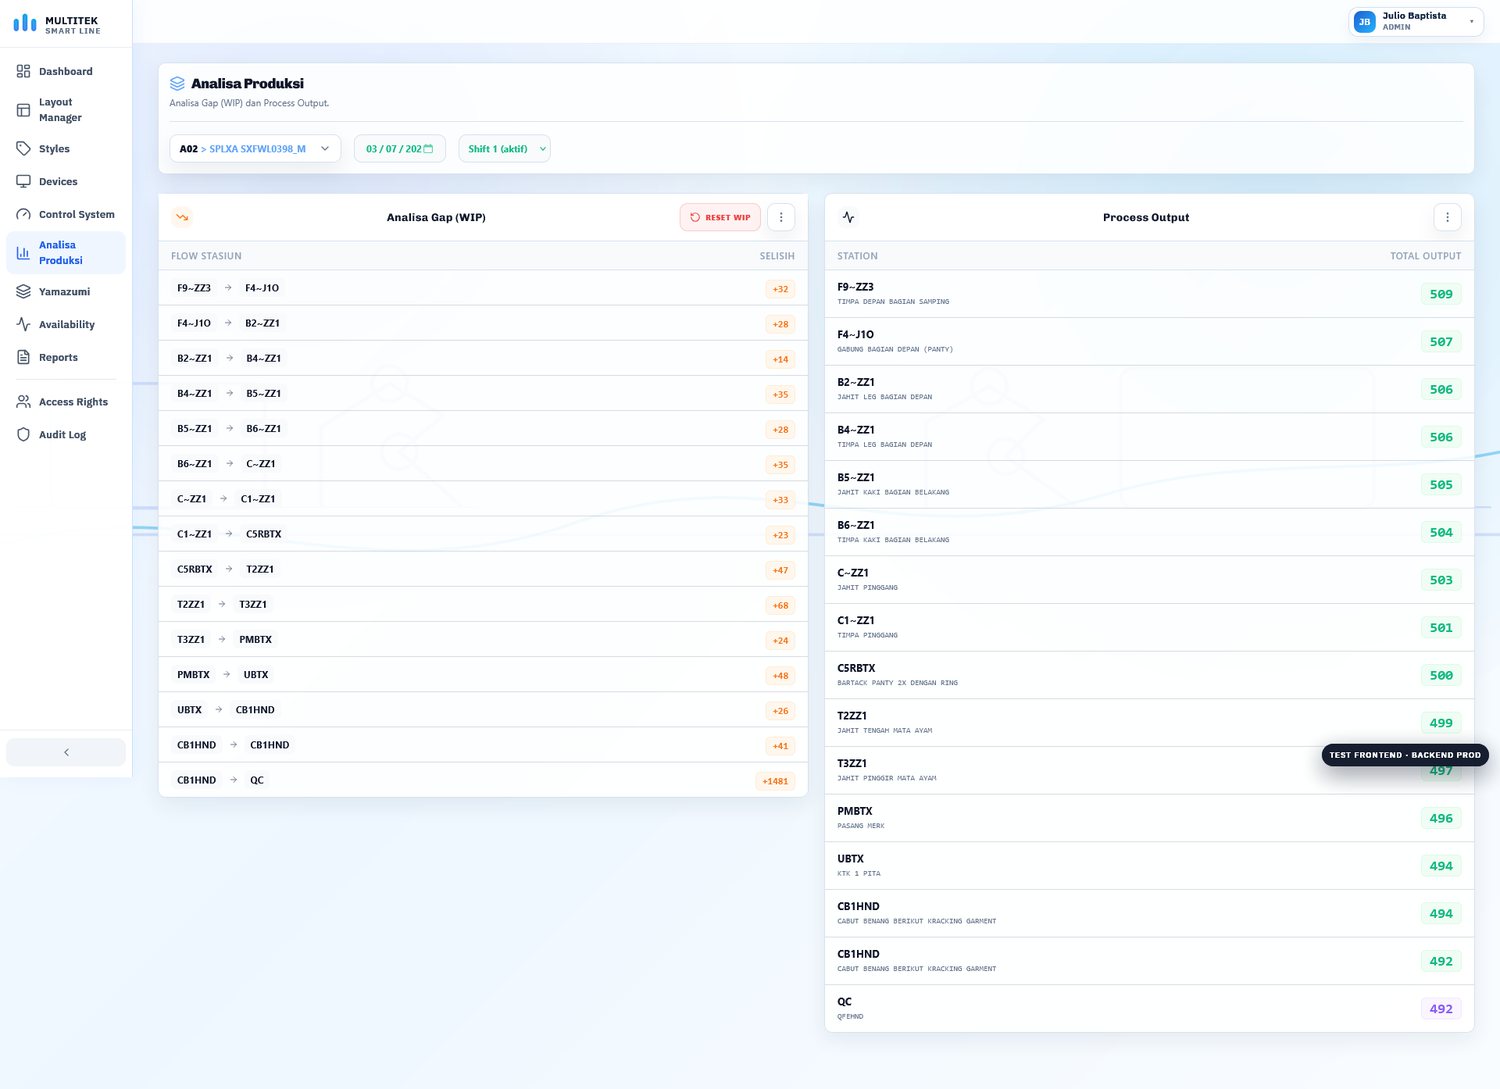
Task: Click the 500 output value for C5RBTX
Action: coord(1441,675)
